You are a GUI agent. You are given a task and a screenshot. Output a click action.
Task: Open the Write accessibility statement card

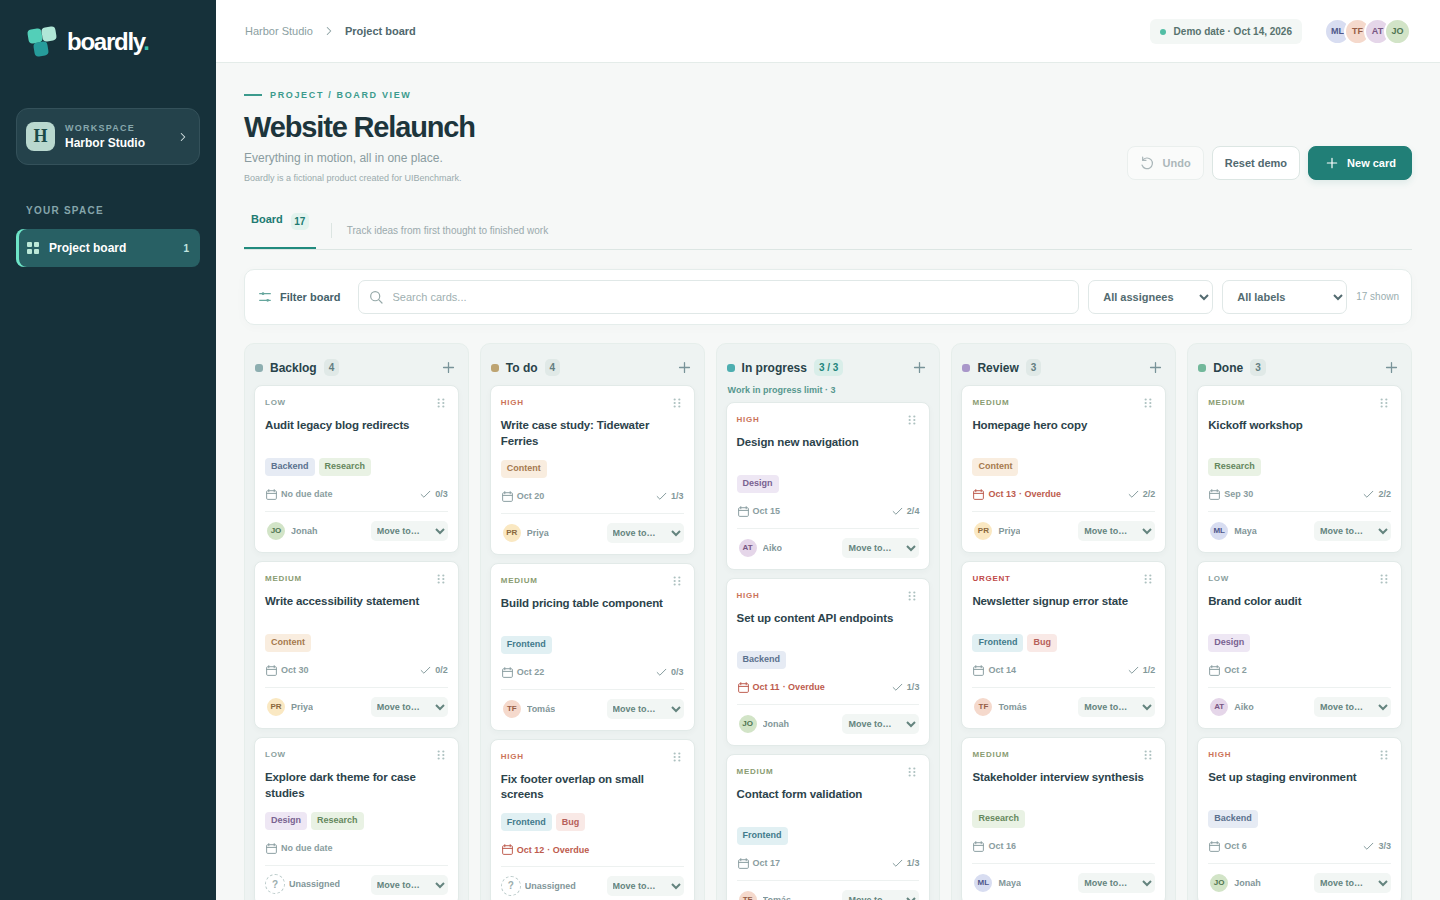[x=357, y=645]
